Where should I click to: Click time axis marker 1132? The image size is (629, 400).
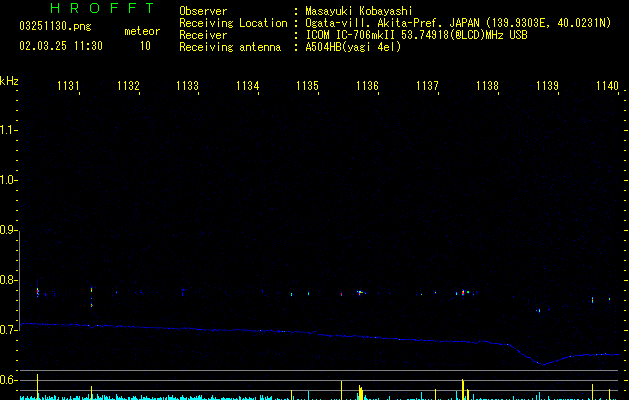[x=128, y=85]
